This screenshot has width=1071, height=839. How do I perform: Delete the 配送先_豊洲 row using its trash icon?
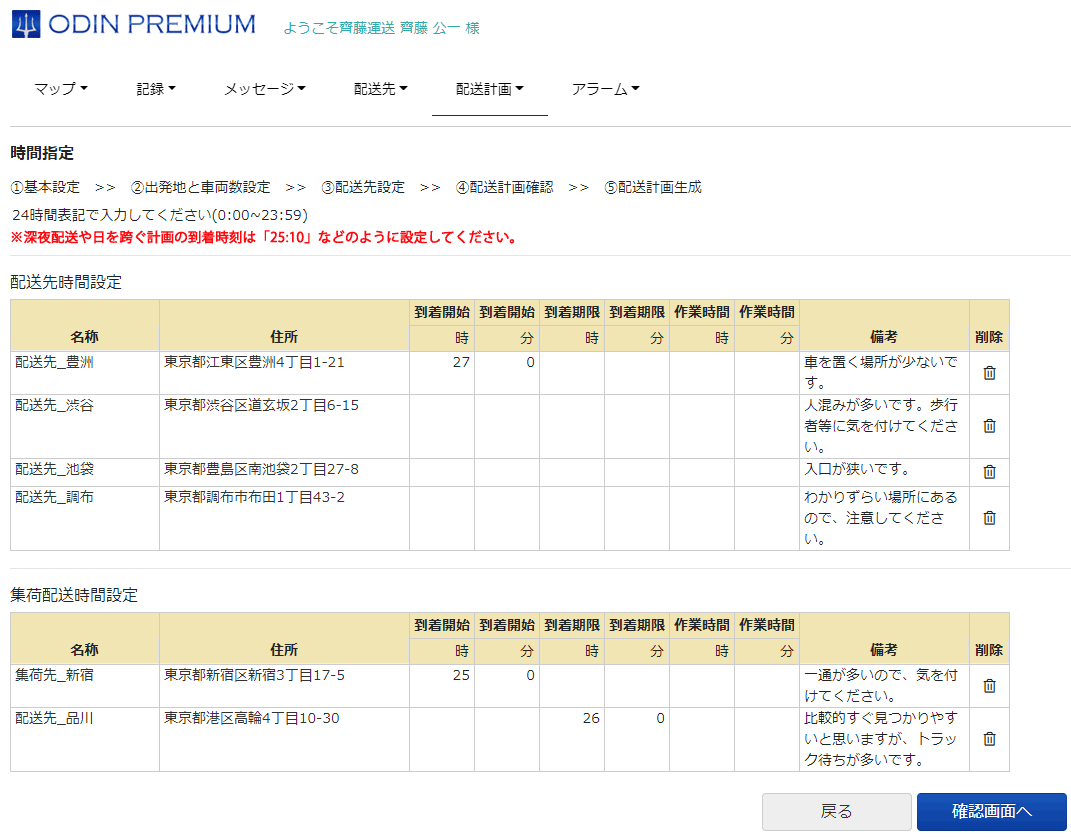coord(988,374)
